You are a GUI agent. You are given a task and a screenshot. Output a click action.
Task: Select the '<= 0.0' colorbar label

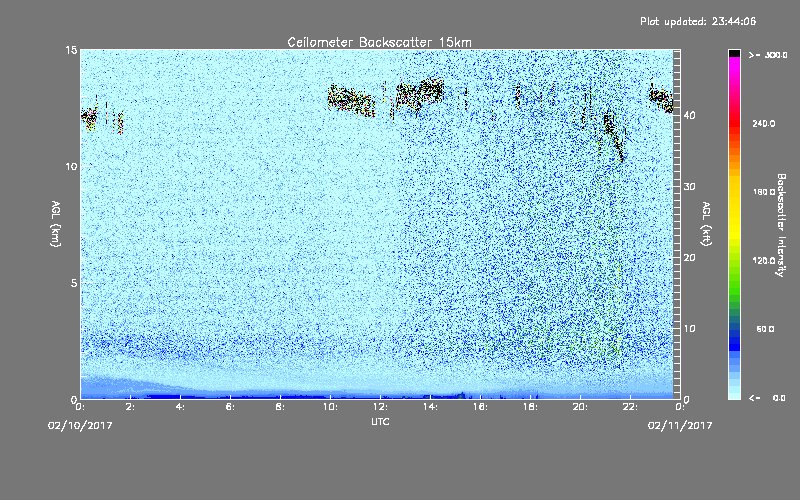click(768, 398)
